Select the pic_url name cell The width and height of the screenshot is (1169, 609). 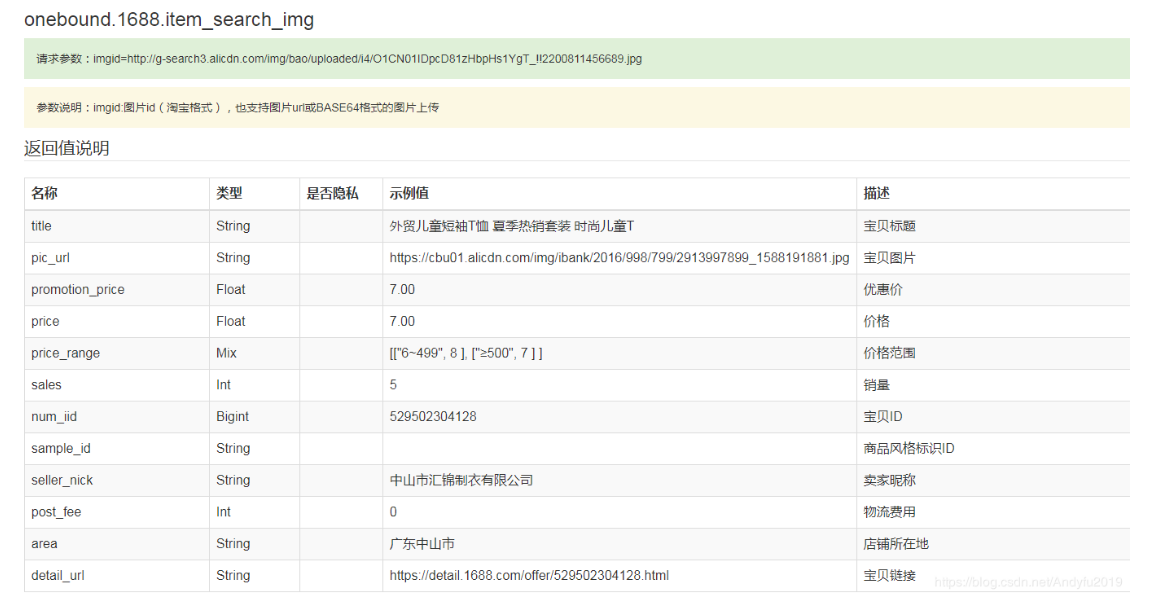click(x=117, y=258)
